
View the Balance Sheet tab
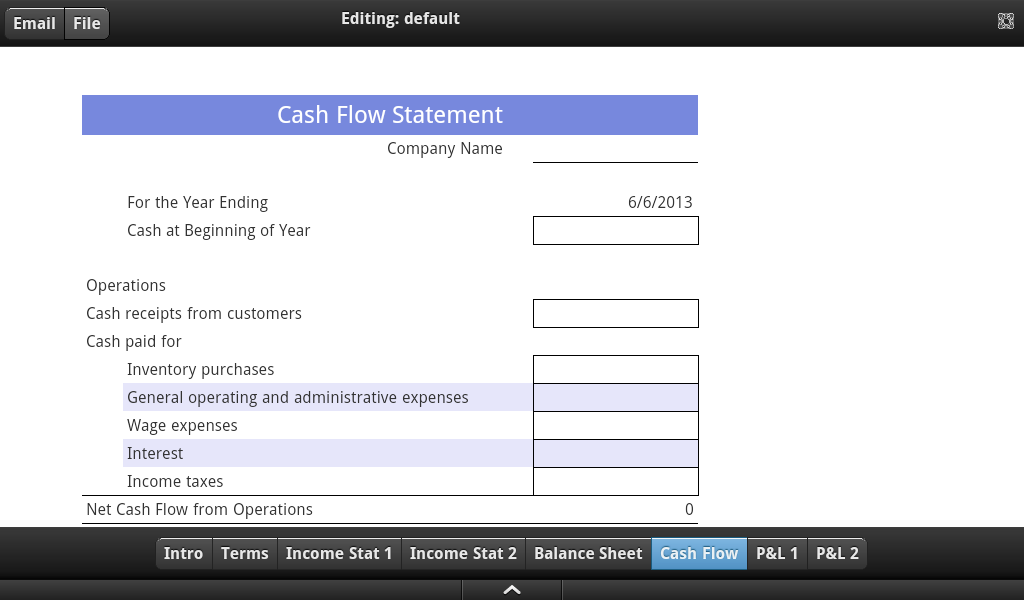point(587,553)
